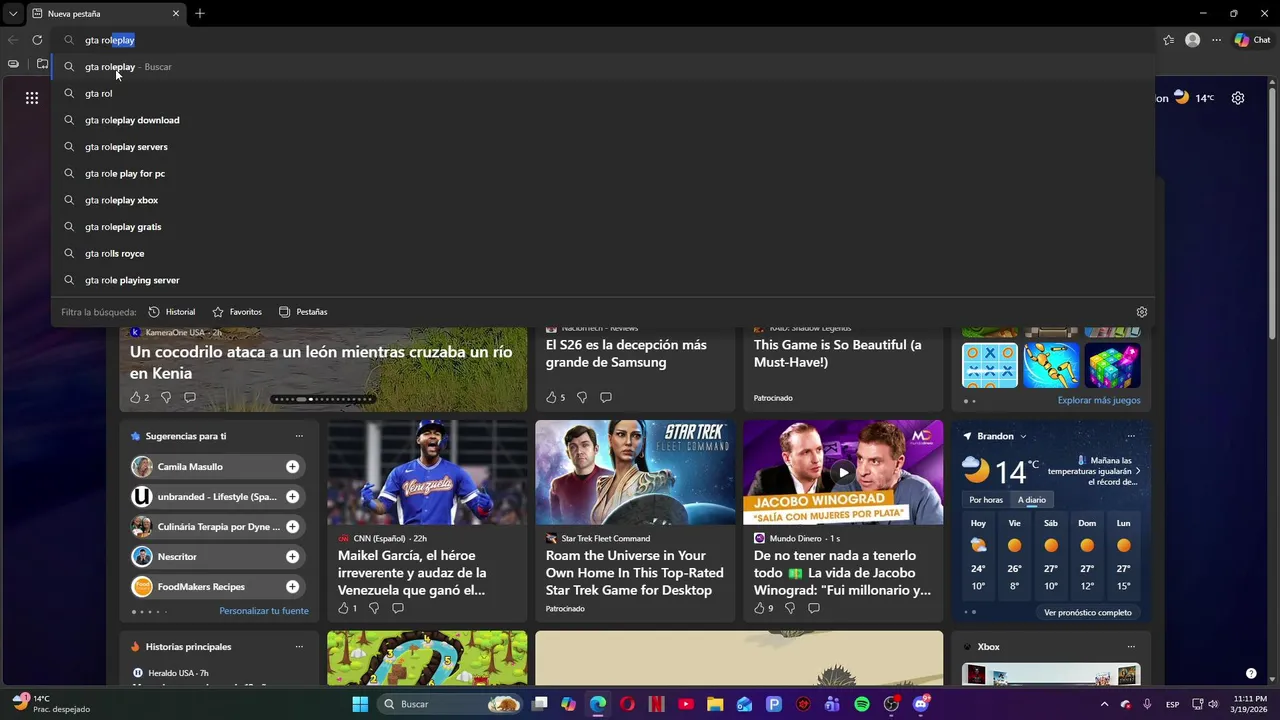Open the apps grid launcher icon
The image size is (1280, 720).
click(x=32, y=98)
